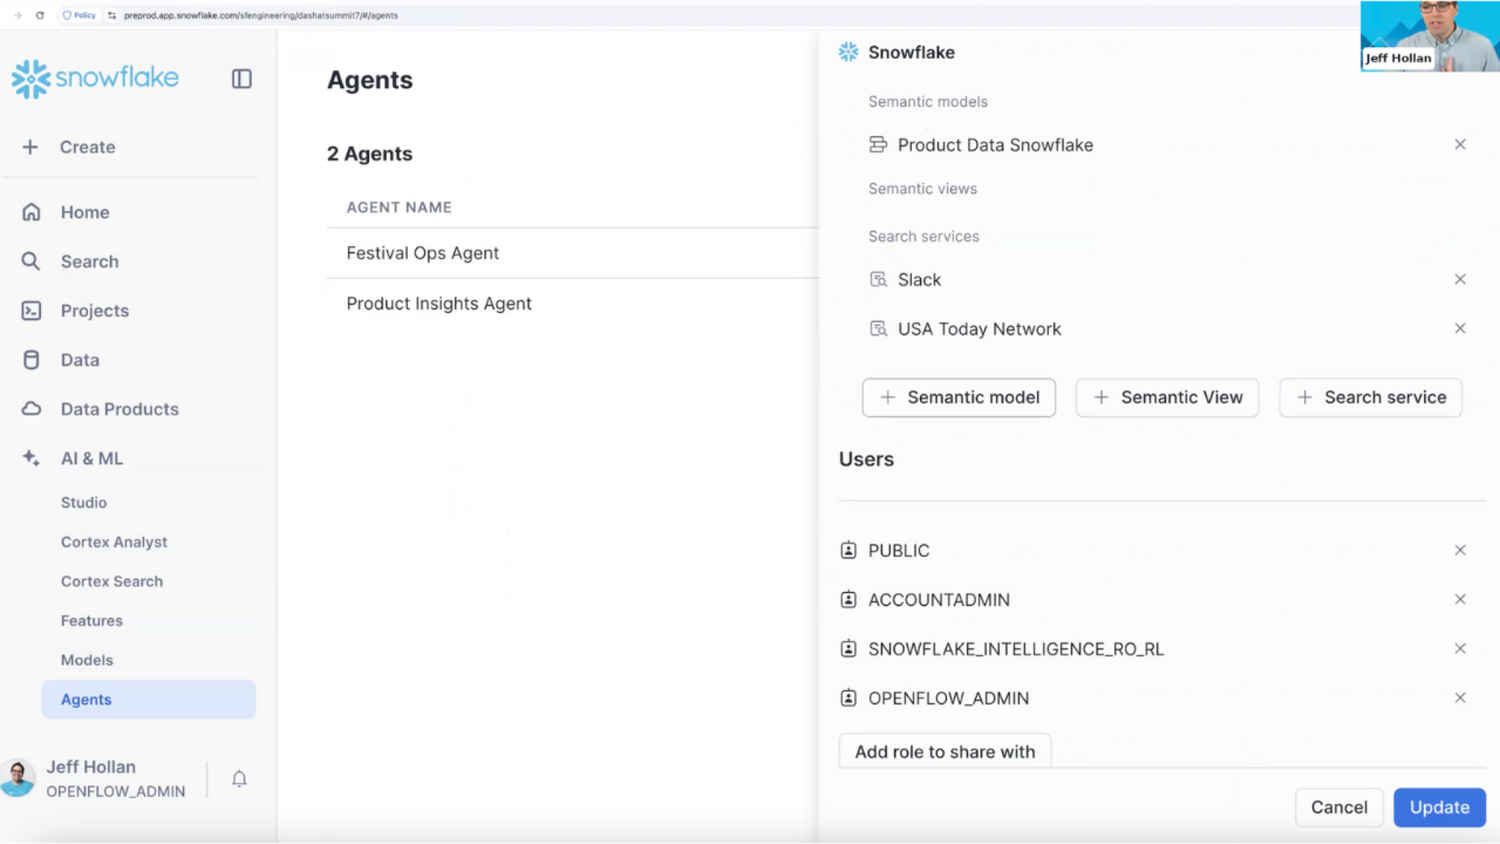Switch to the Agents section
The height and width of the screenshot is (844, 1500).
click(86, 699)
